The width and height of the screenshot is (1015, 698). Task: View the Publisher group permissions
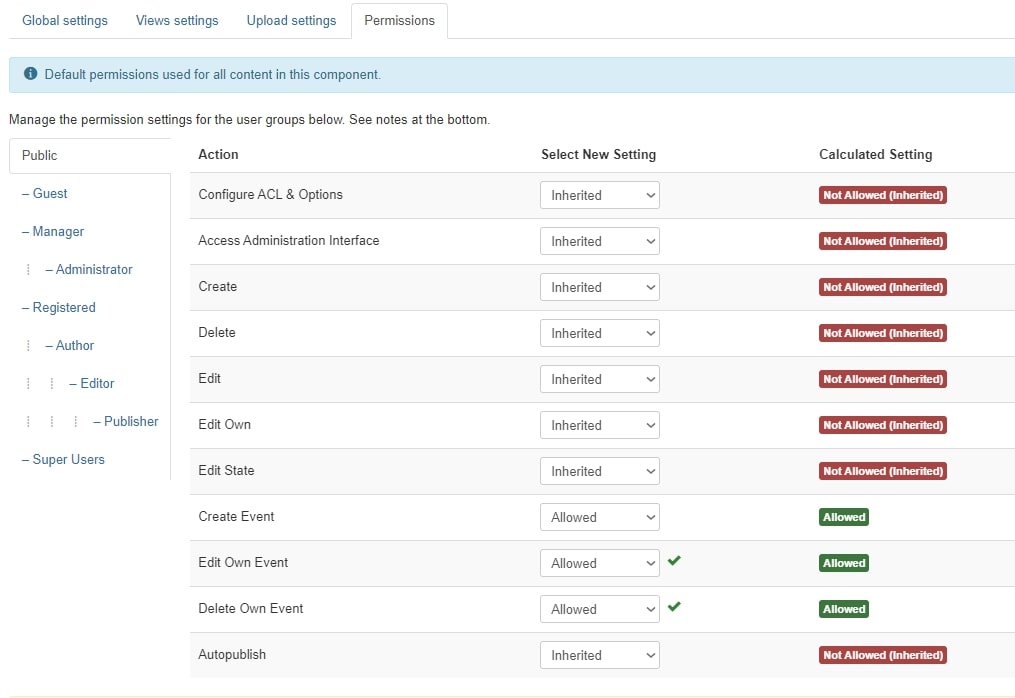[126, 422]
